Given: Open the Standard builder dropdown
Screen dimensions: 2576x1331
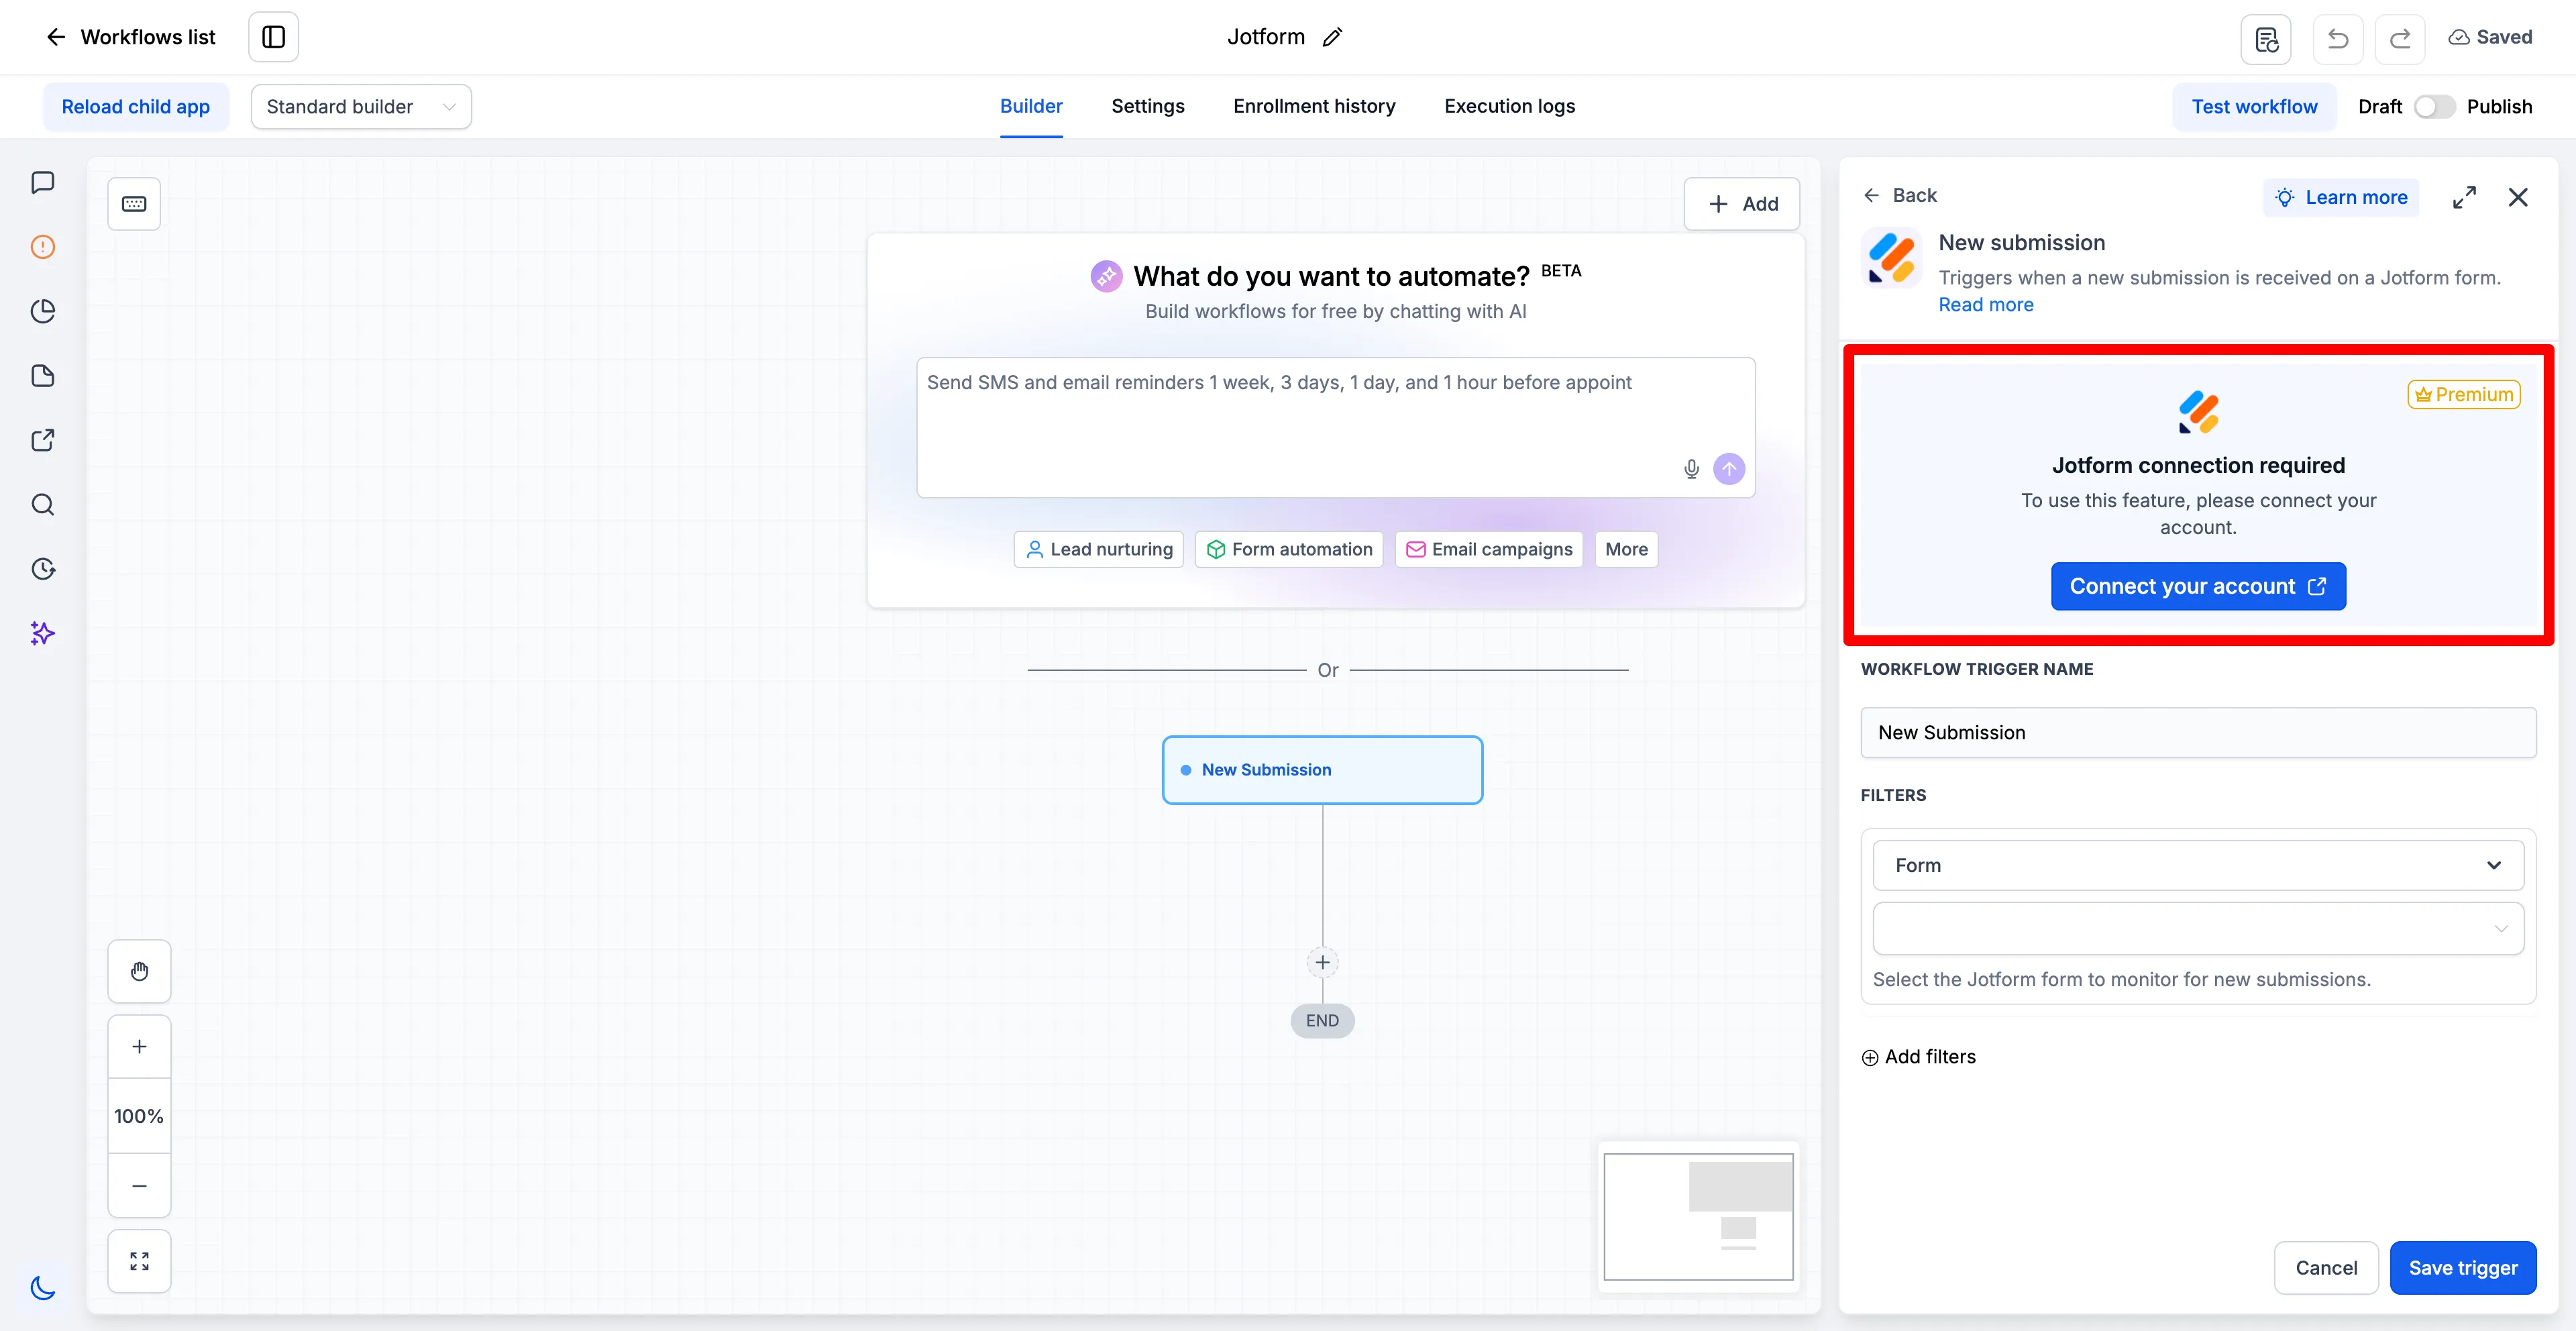Looking at the screenshot, I should click(361, 107).
